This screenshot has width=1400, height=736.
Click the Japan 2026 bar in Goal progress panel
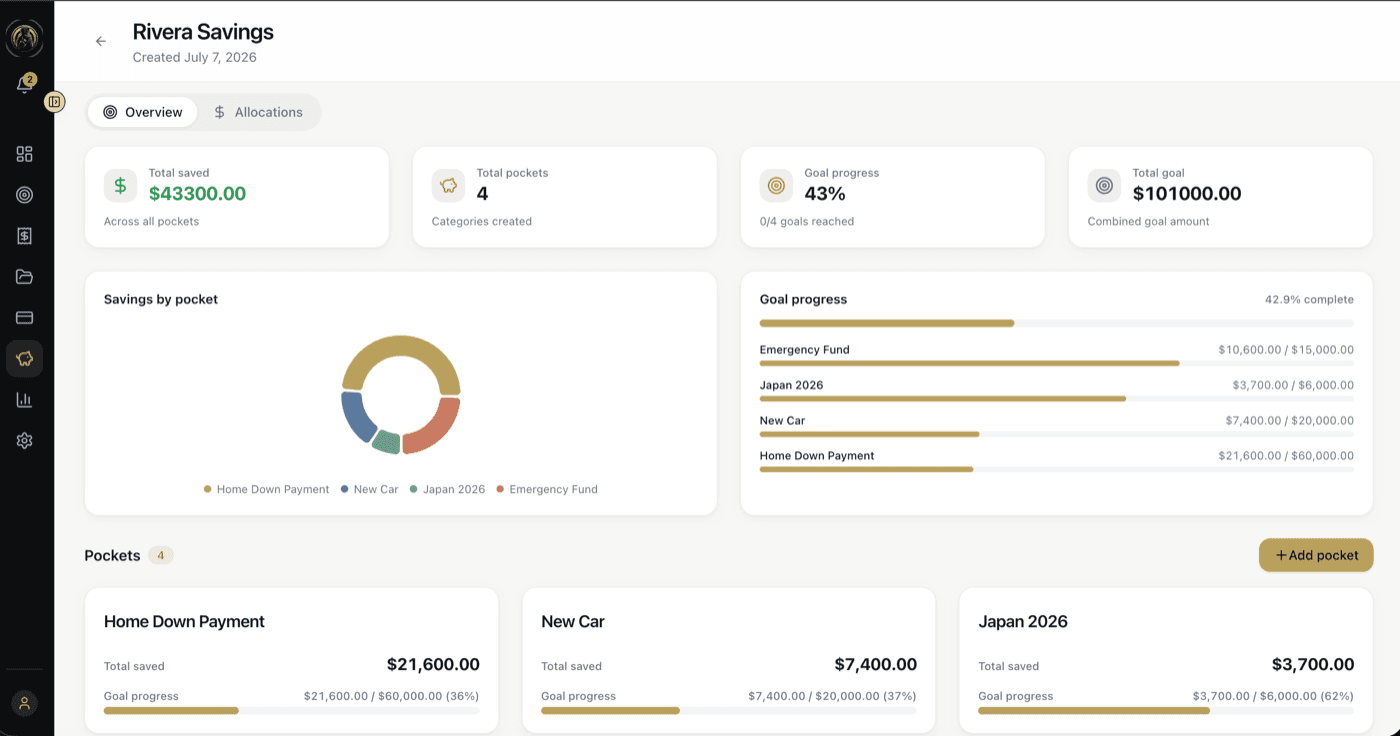(x=1057, y=398)
